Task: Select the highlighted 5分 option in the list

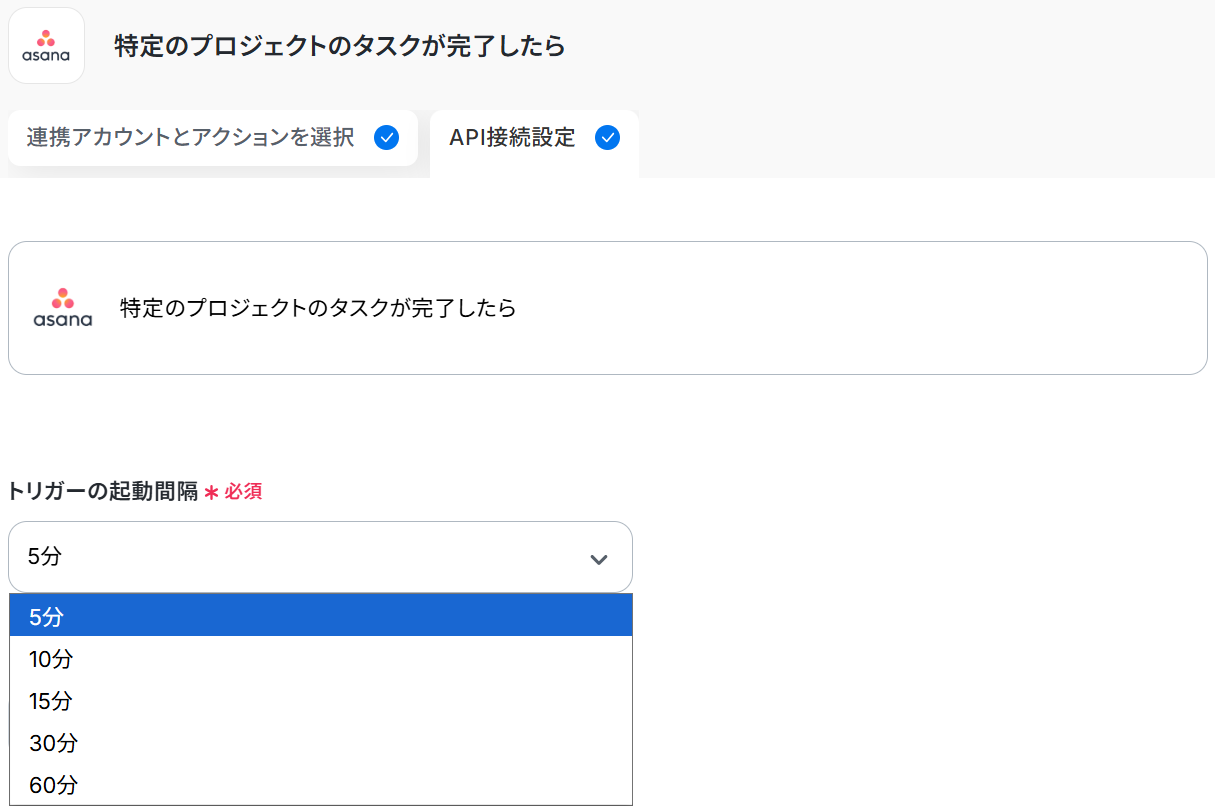Action: [320, 617]
